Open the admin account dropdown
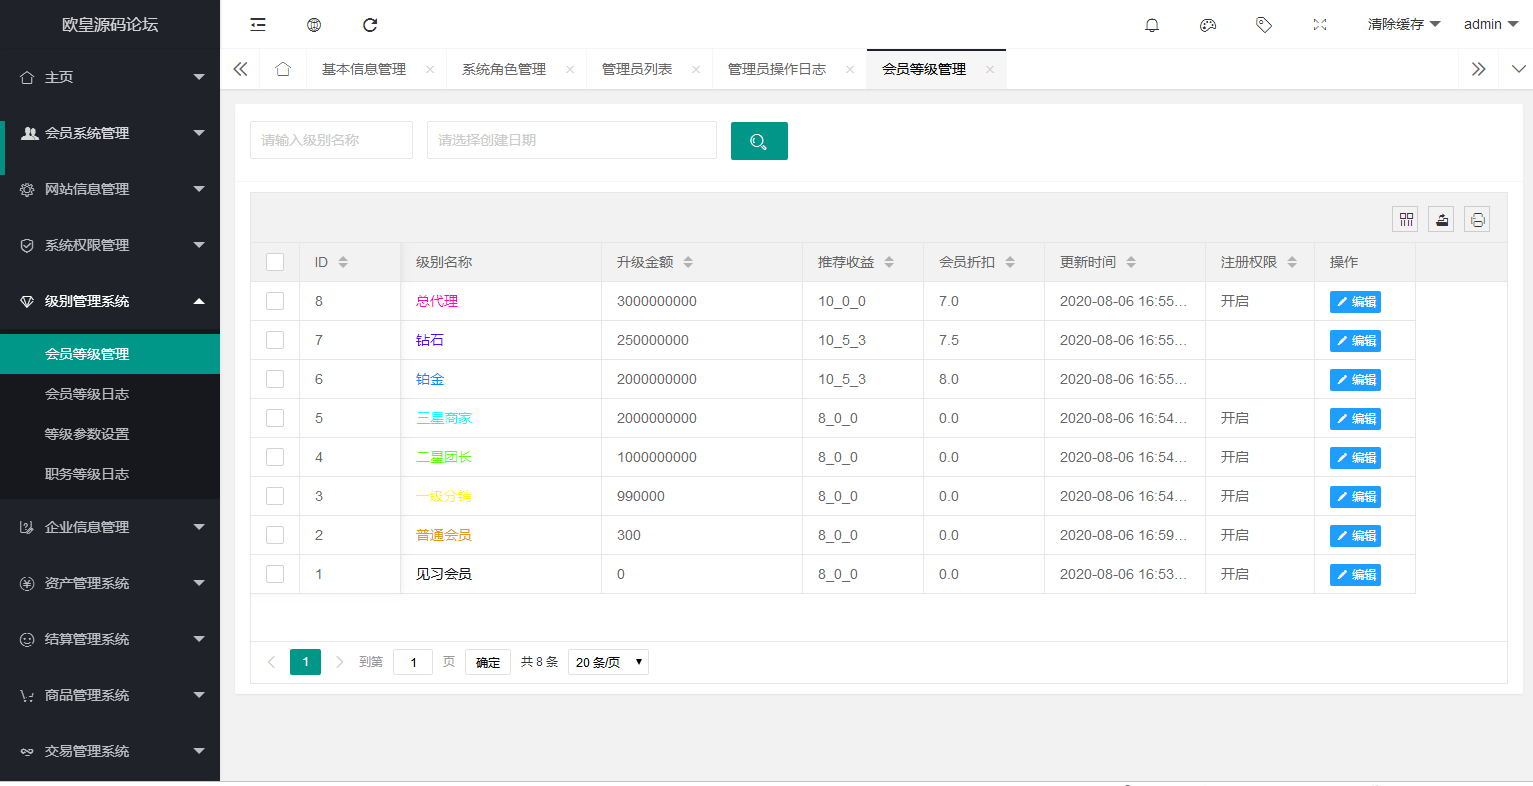 [1491, 24]
